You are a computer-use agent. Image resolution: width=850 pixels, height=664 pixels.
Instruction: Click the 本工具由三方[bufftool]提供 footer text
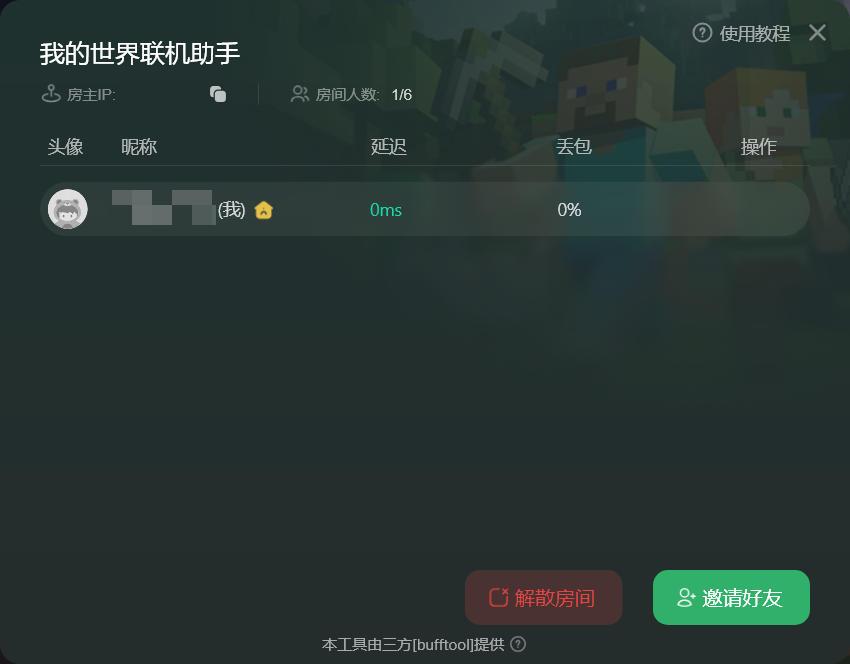click(x=413, y=644)
